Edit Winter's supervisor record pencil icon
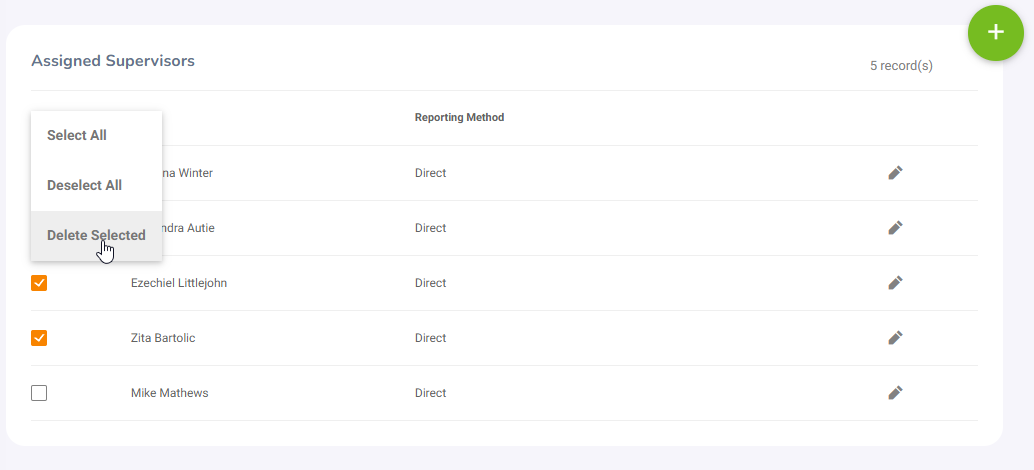The height and width of the screenshot is (470, 1034). coord(895,173)
